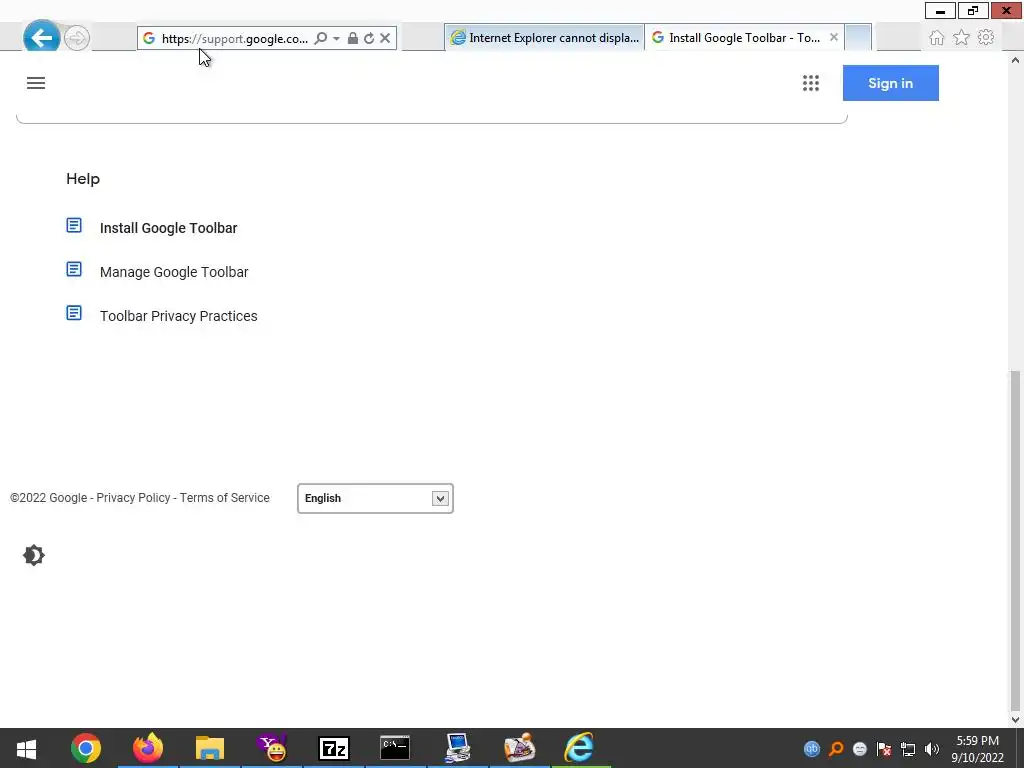Click the Home icon in IE toolbar

(936, 38)
